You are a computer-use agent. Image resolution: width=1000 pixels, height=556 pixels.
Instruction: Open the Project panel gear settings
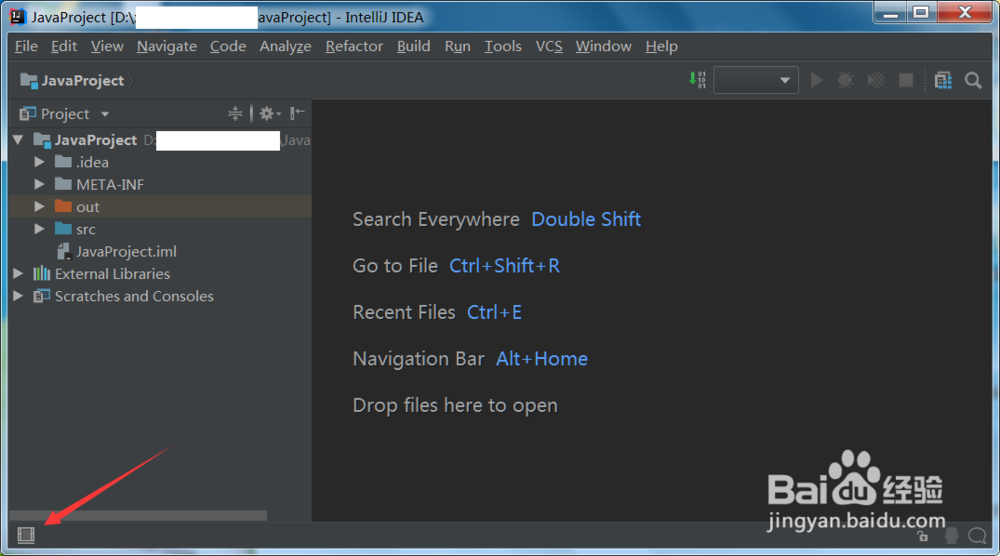click(269, 113)
